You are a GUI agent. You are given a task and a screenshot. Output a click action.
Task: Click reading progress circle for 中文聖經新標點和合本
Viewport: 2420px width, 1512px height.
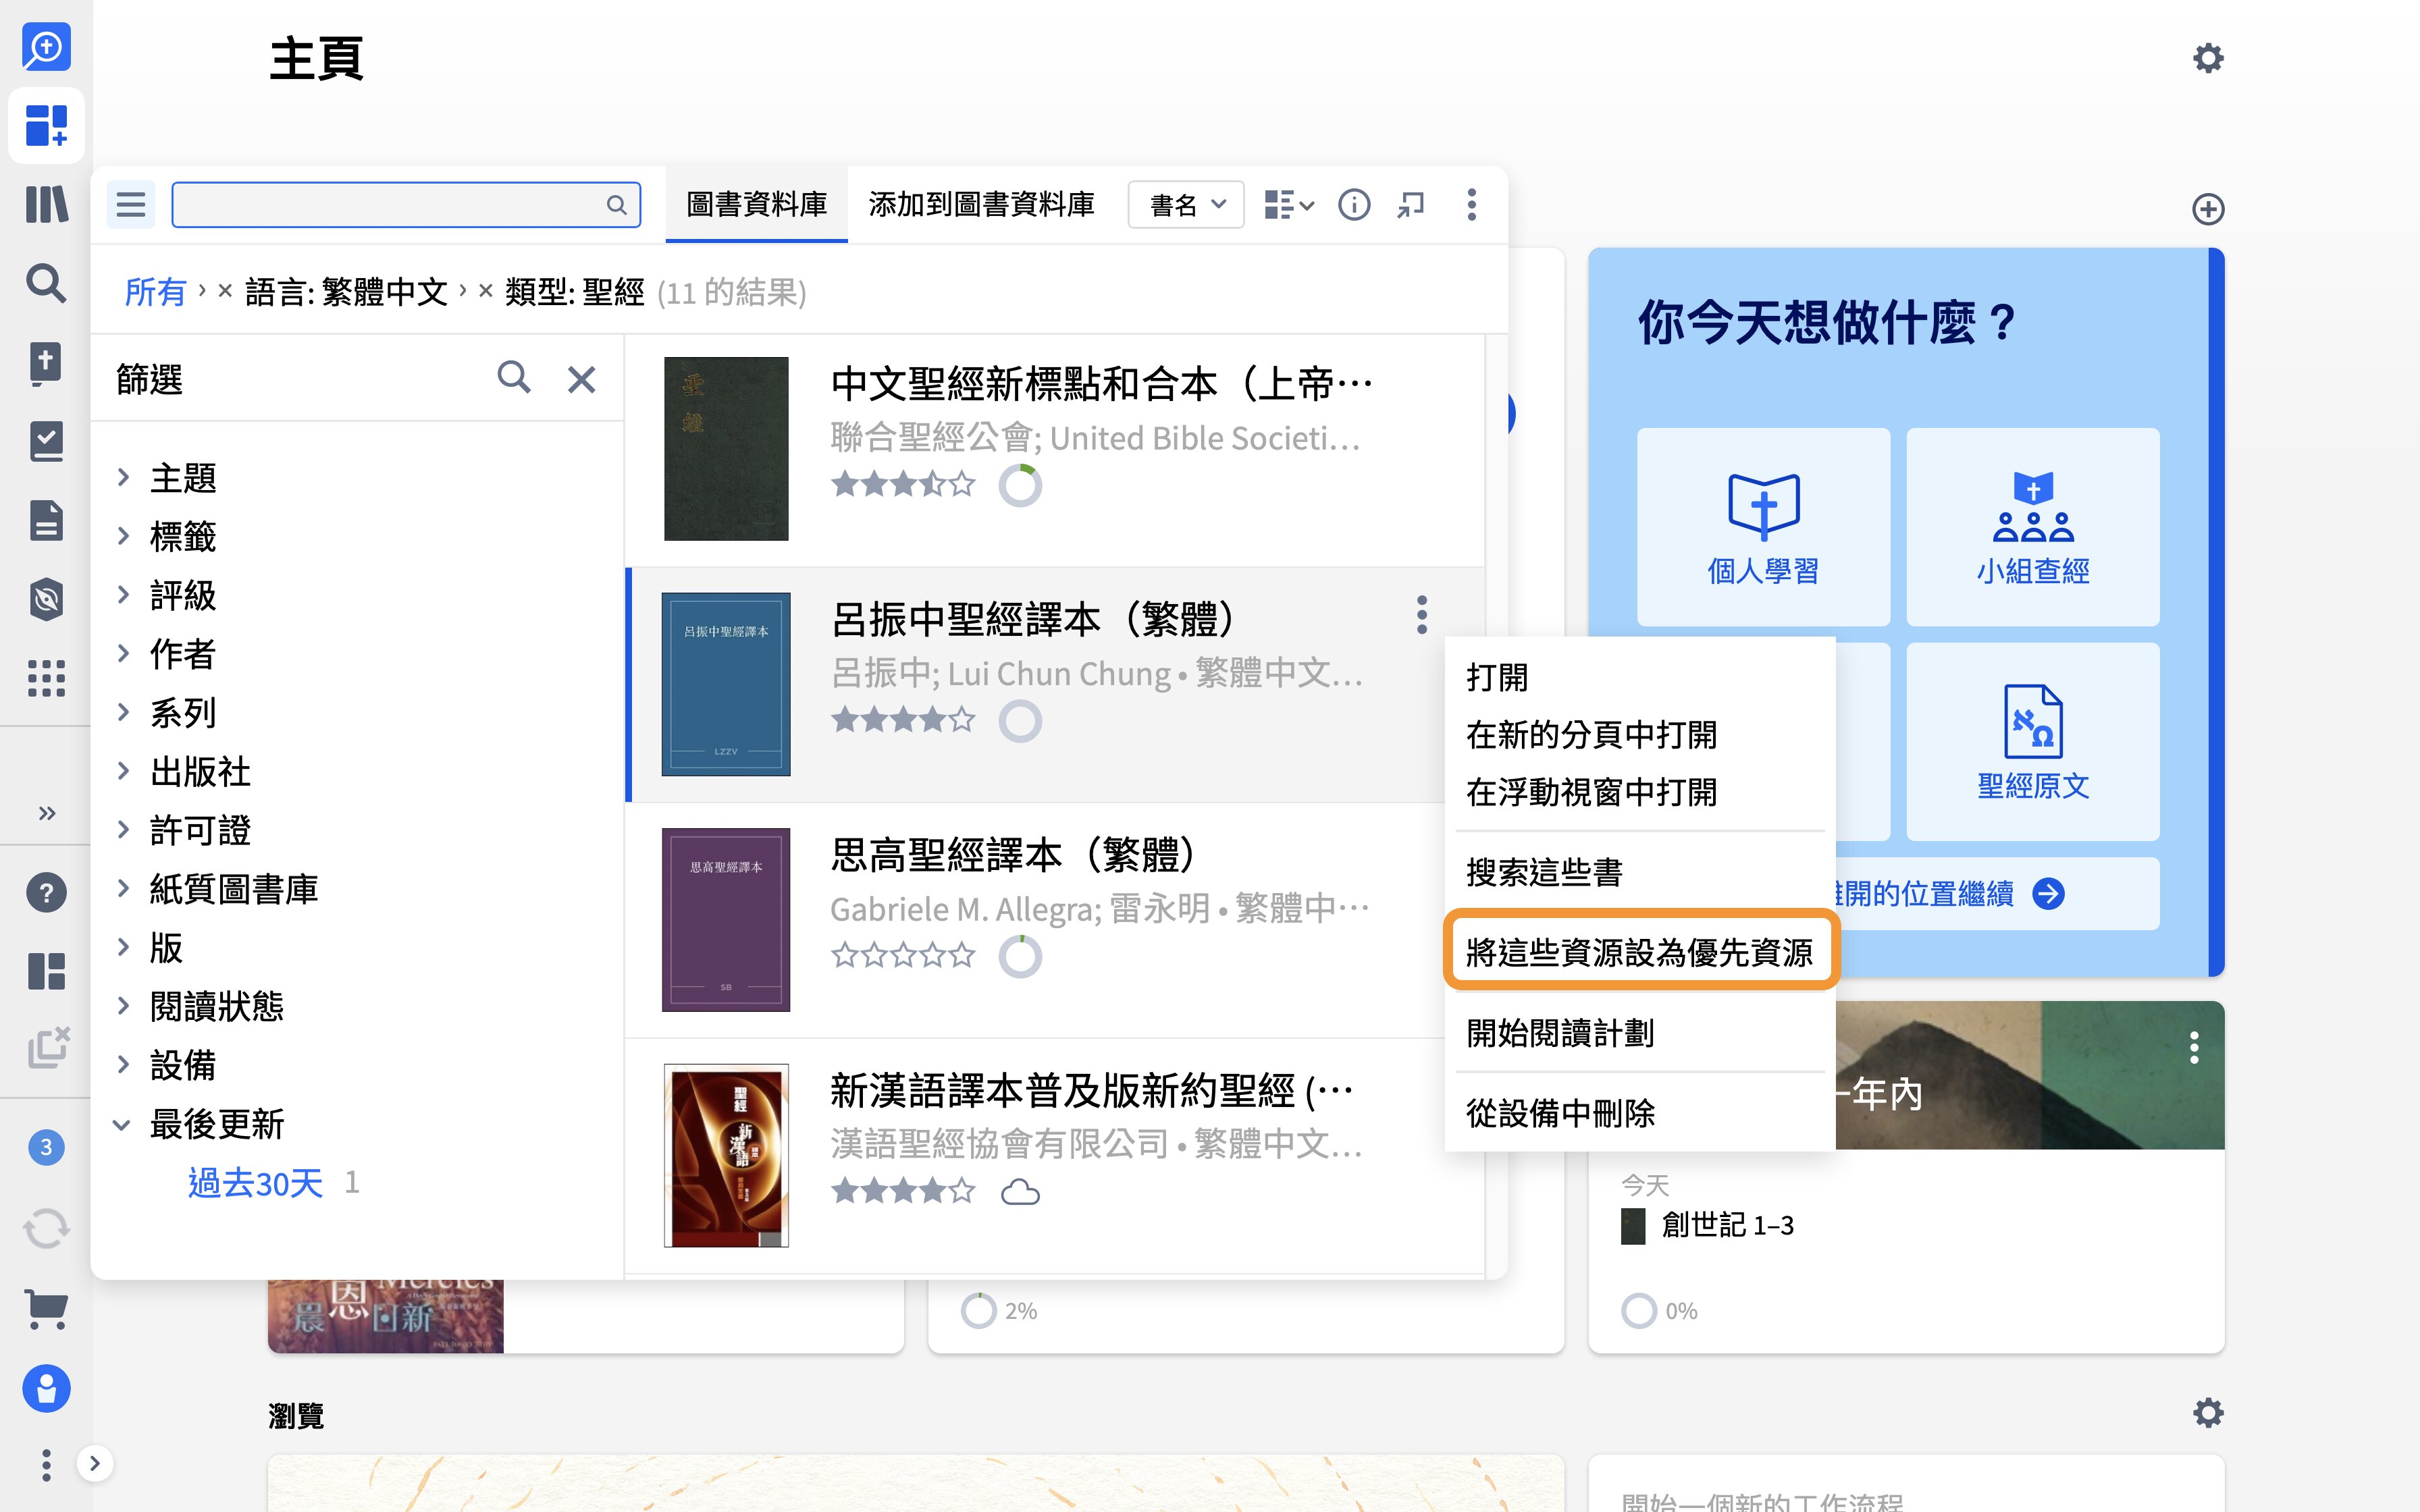coord(1020,486)
